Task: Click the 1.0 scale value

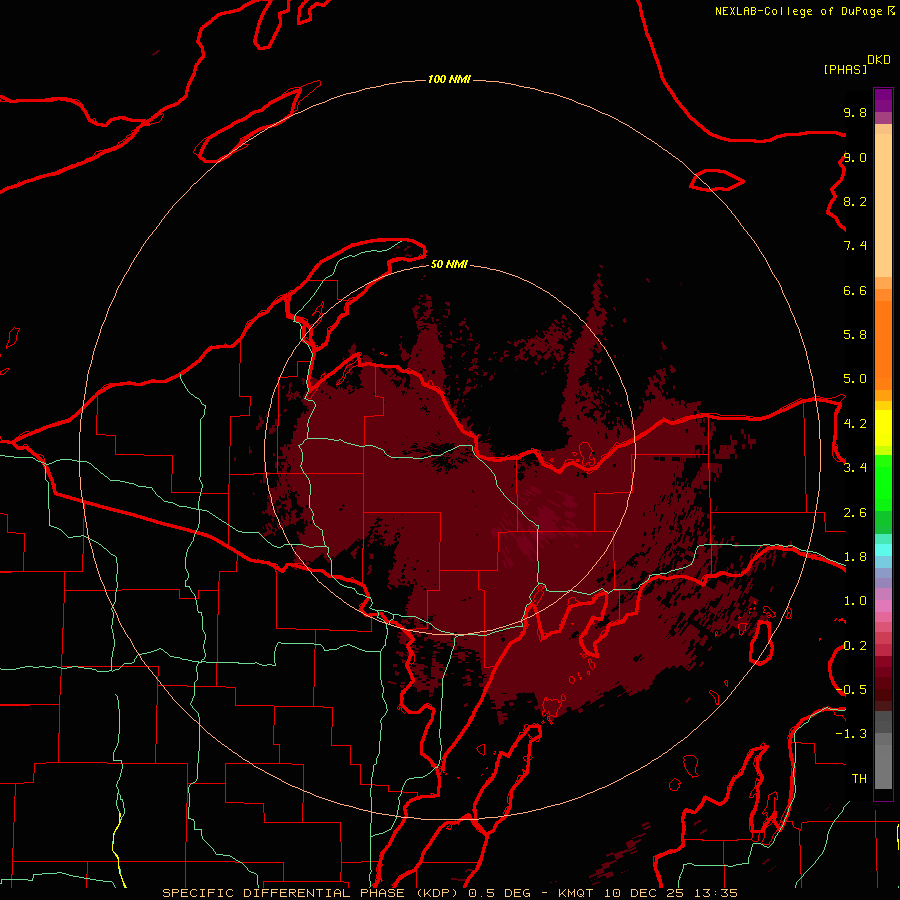Action: tap(855, 601)
